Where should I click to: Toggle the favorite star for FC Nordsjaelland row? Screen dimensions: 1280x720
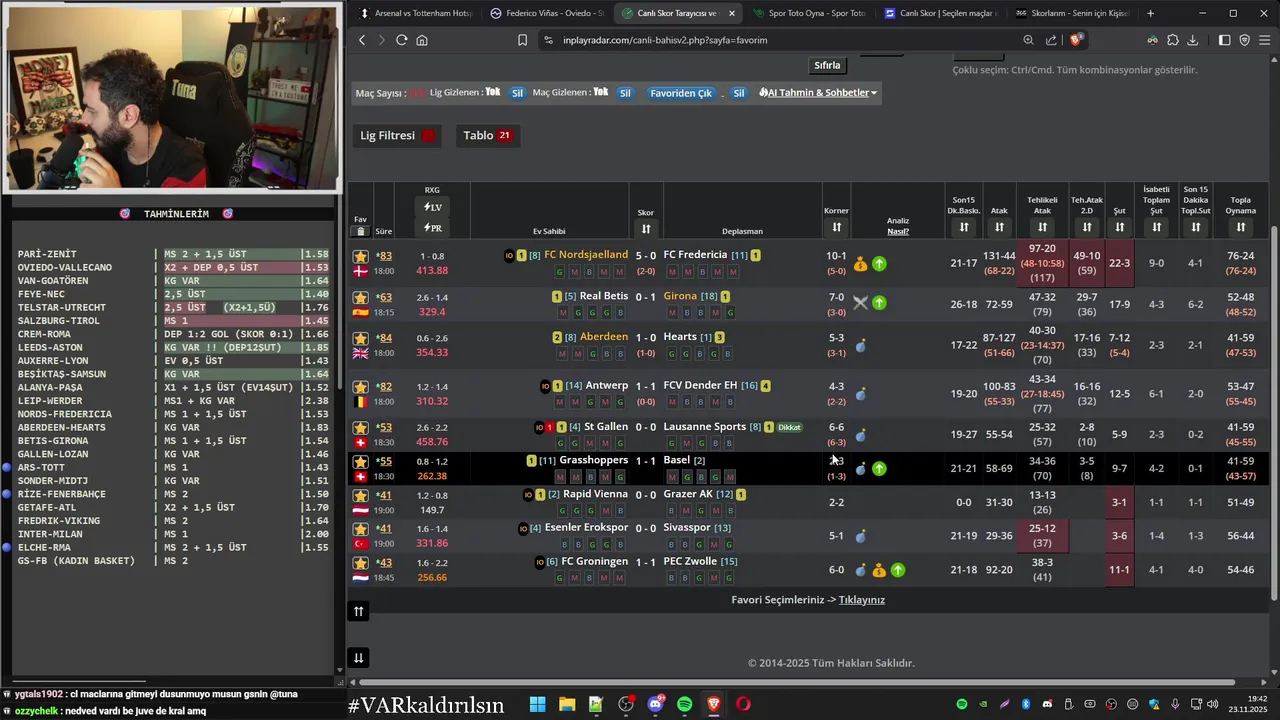tap(361, 257)
